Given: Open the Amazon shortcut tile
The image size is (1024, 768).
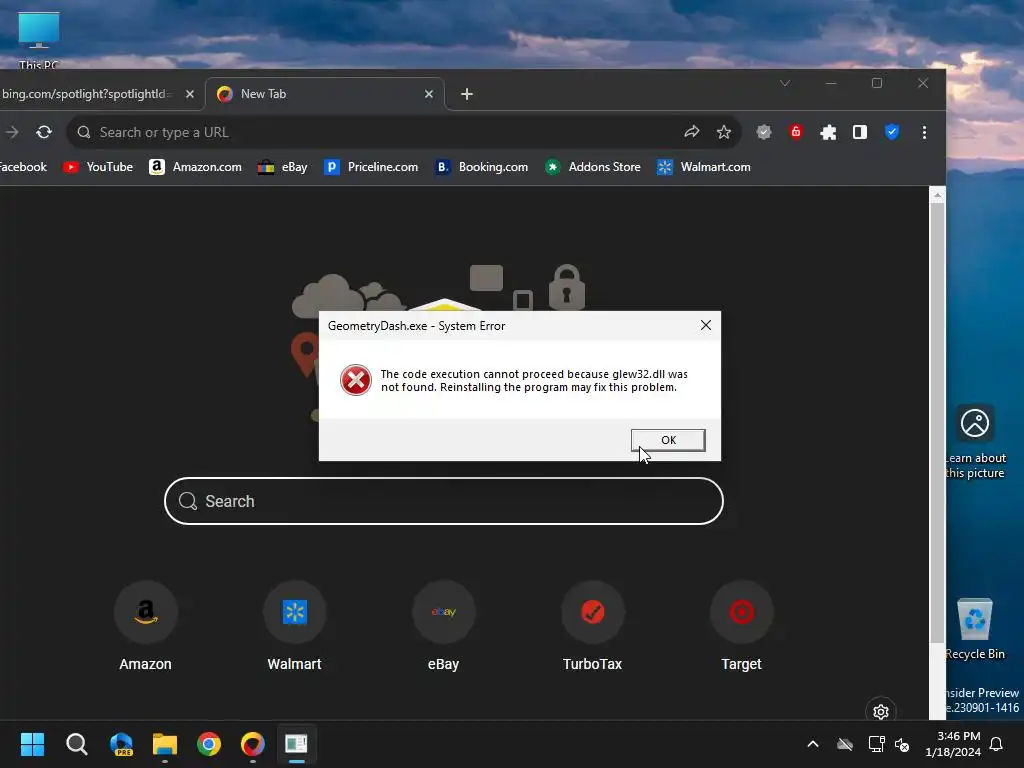Looking at the screenshot, I should pyautogui.click(x=145, y=626).
